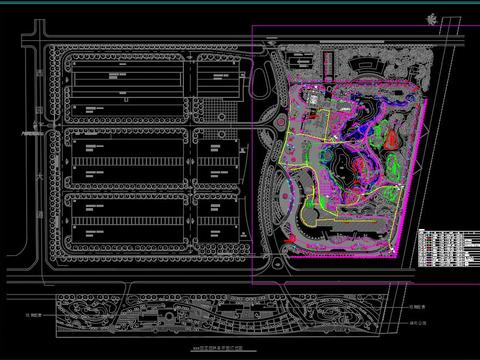Select the street name on the vertical road
The width and height of the screenshot is (480, 360).
(40, 144)
